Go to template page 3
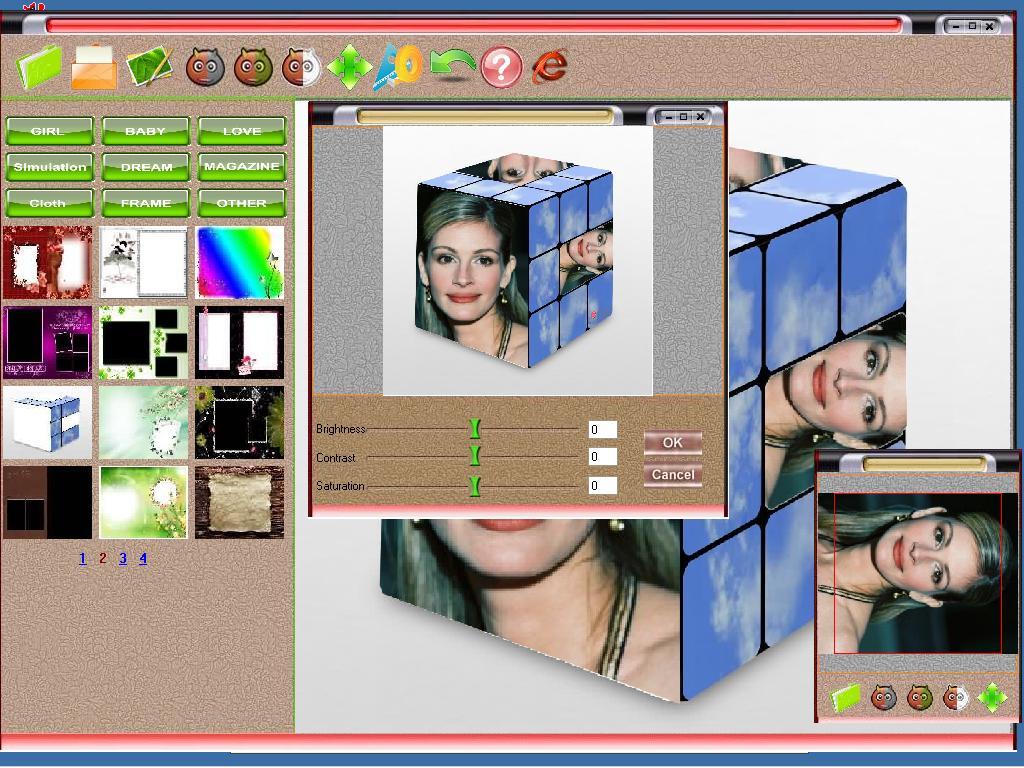1024x768 pixels. point(123,558)
